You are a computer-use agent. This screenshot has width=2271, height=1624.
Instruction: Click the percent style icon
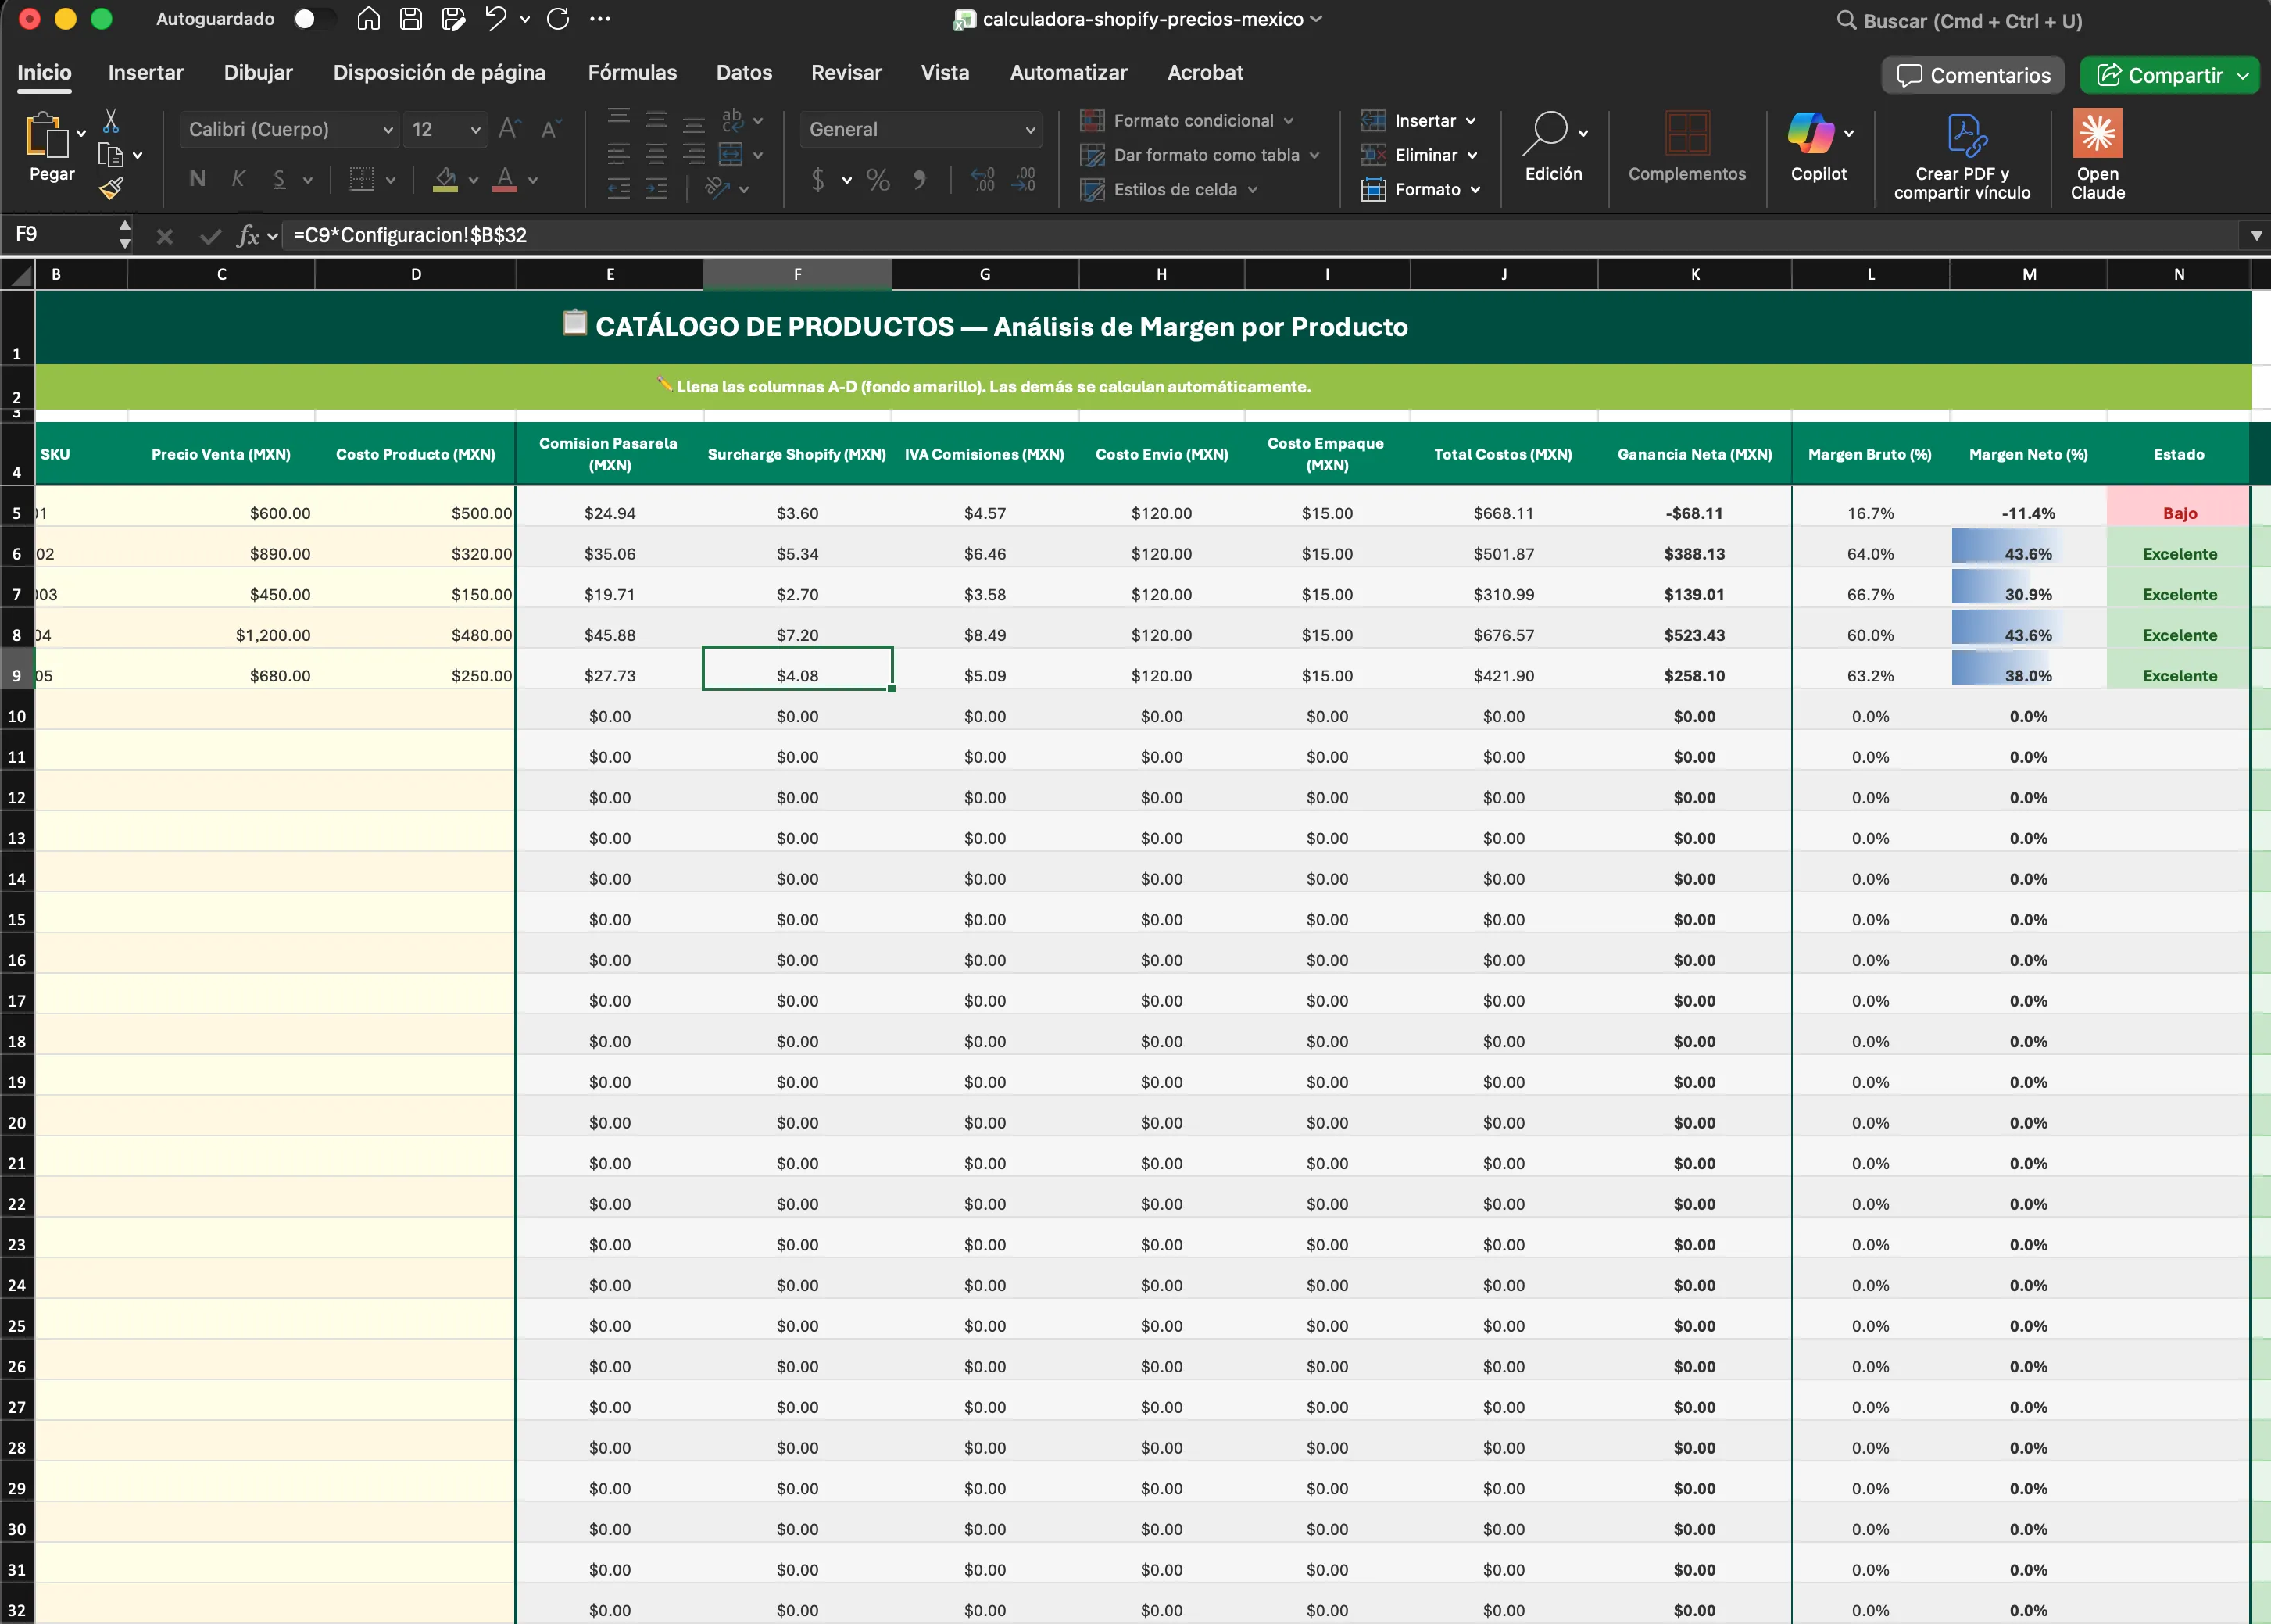(878, 180)
